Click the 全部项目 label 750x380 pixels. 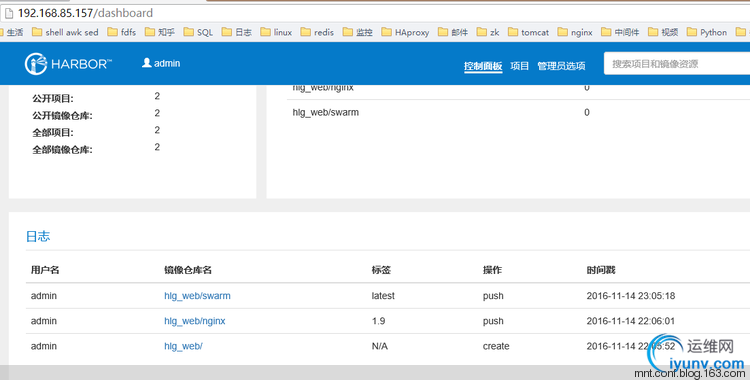53,133
